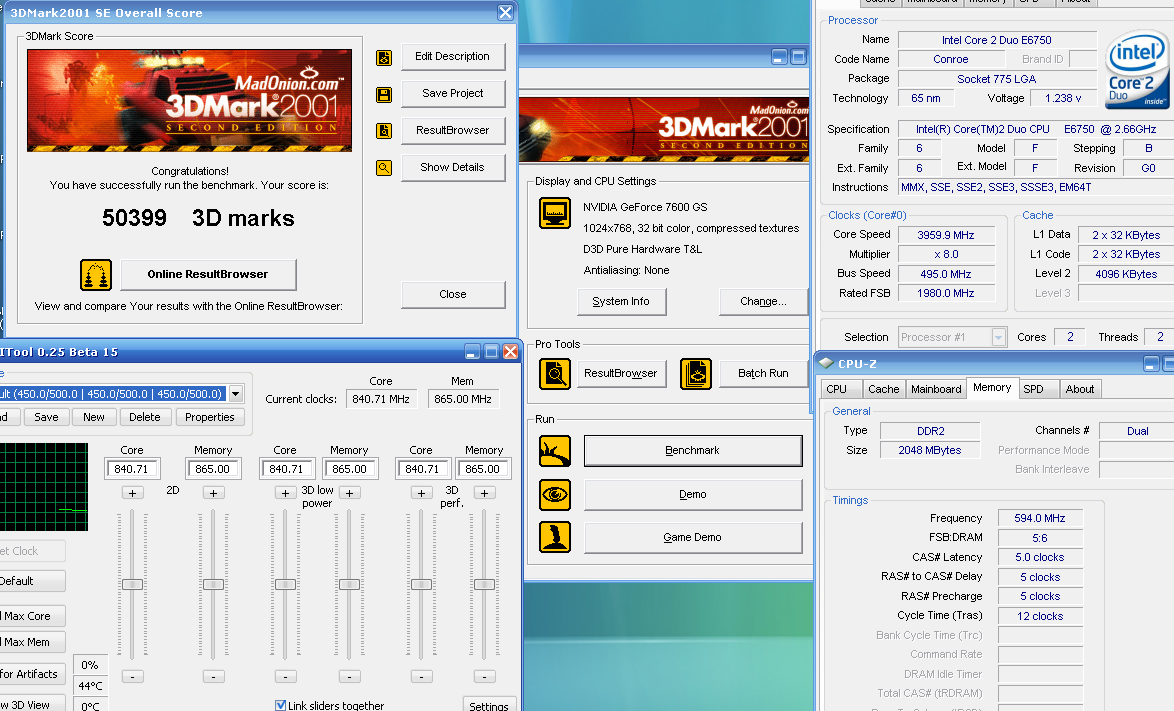Open the Processor #1 selection dropdown
This screenshot has width=1174, height=711.
(x=998, y=338)
